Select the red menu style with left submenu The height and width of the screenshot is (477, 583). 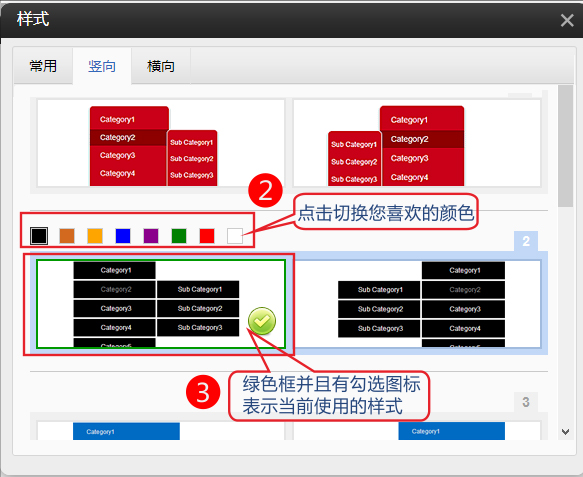click(417, 143)
